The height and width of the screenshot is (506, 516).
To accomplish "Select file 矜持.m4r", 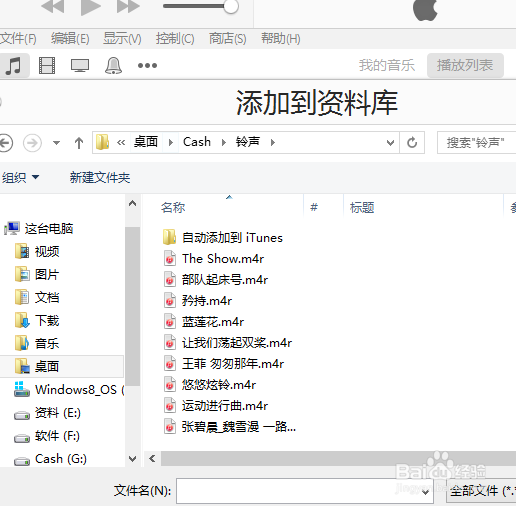I will [x=197, y=301].
